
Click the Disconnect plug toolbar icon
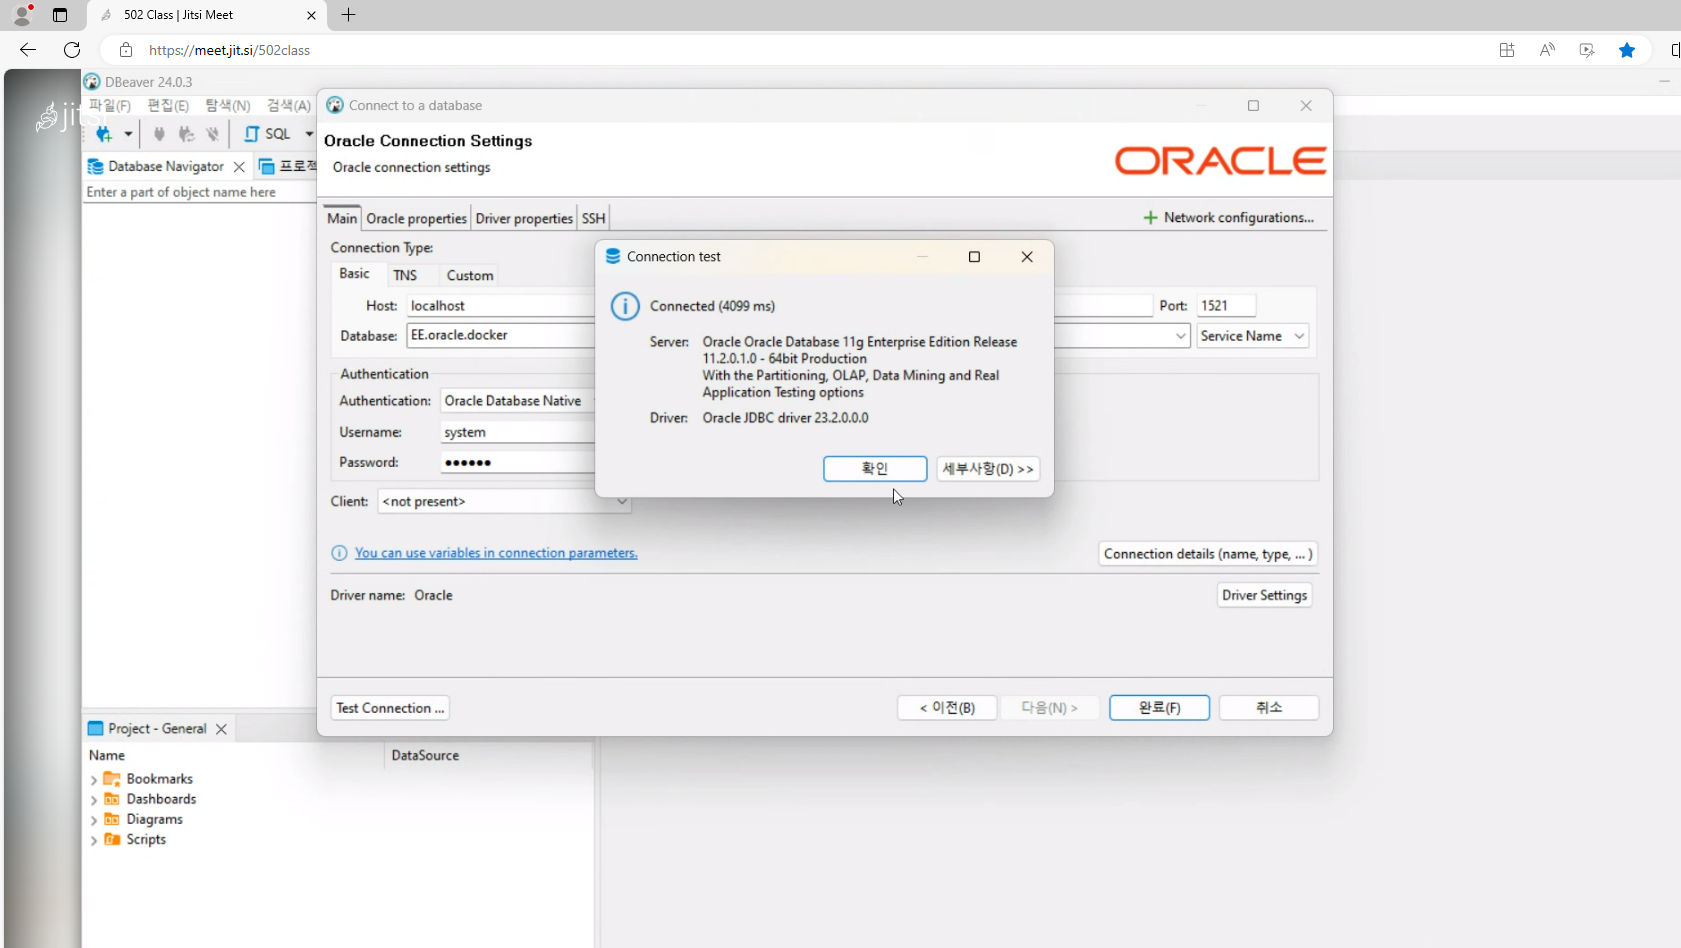pos(212,134)
